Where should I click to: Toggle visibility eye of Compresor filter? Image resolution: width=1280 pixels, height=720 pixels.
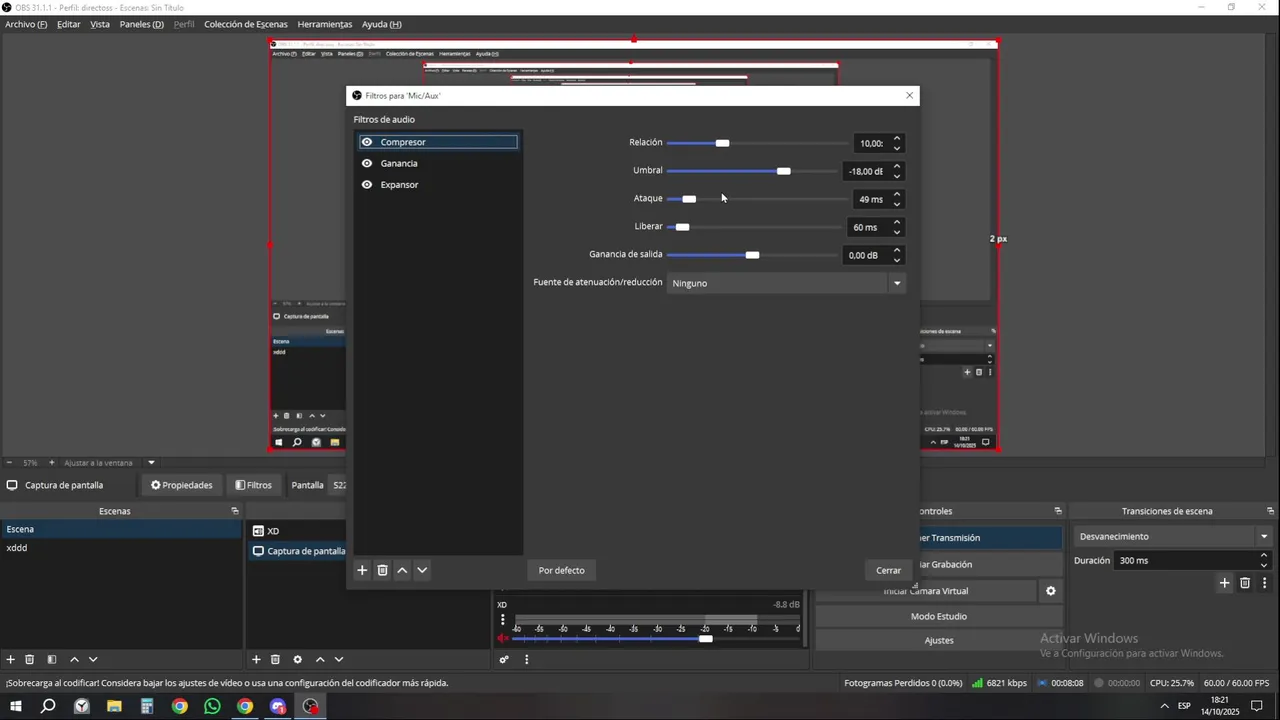coord(367,142)
